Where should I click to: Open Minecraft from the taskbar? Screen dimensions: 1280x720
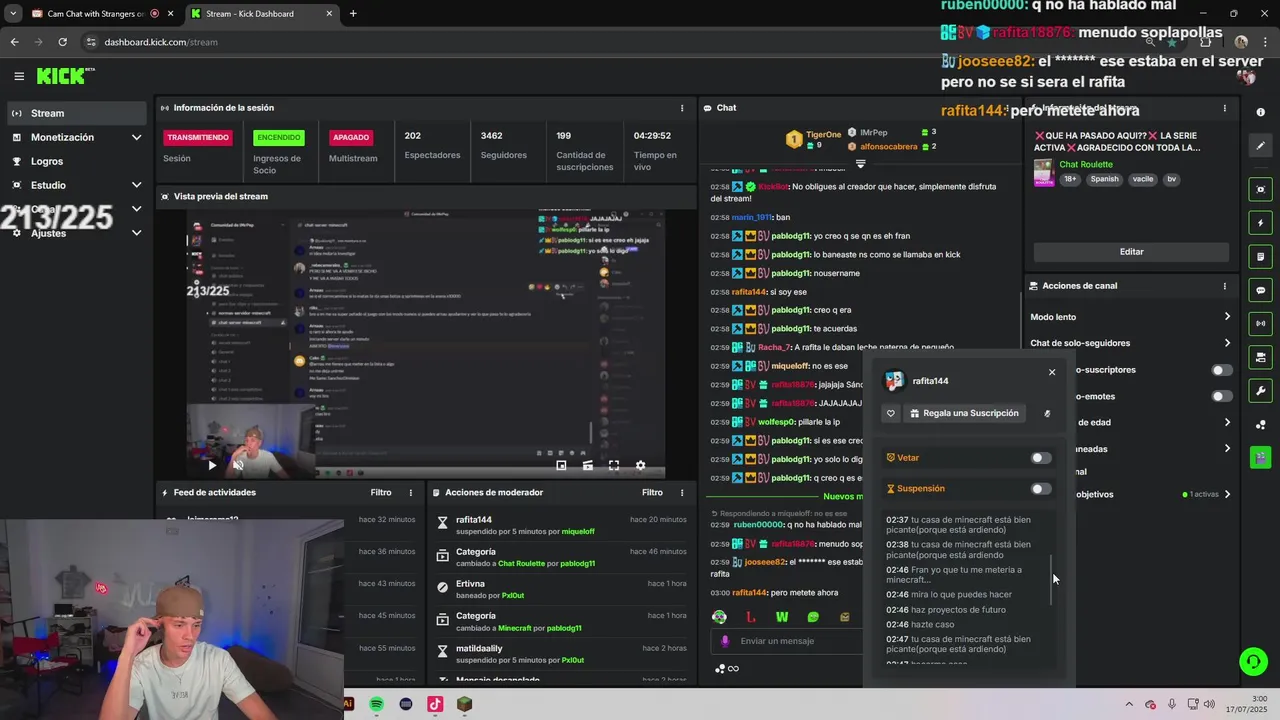point(464,704)
